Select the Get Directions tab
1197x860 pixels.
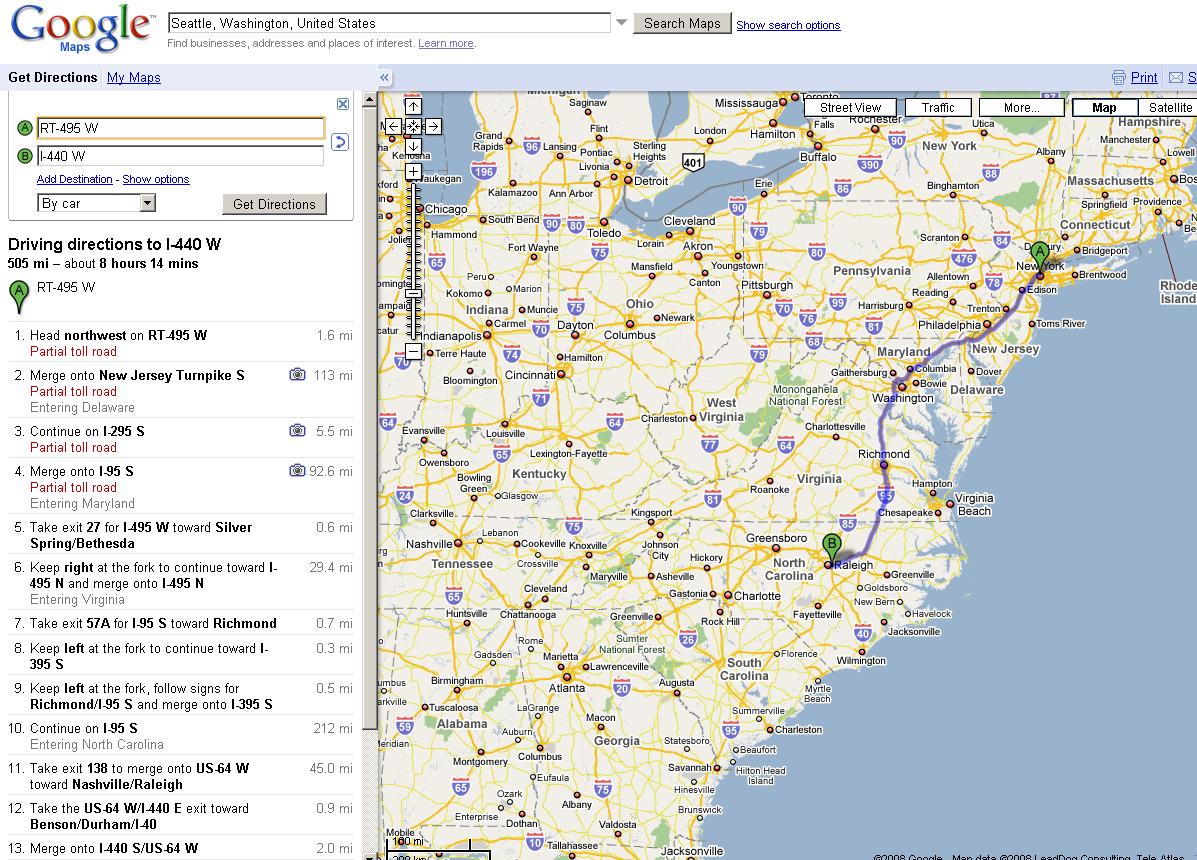53,78
